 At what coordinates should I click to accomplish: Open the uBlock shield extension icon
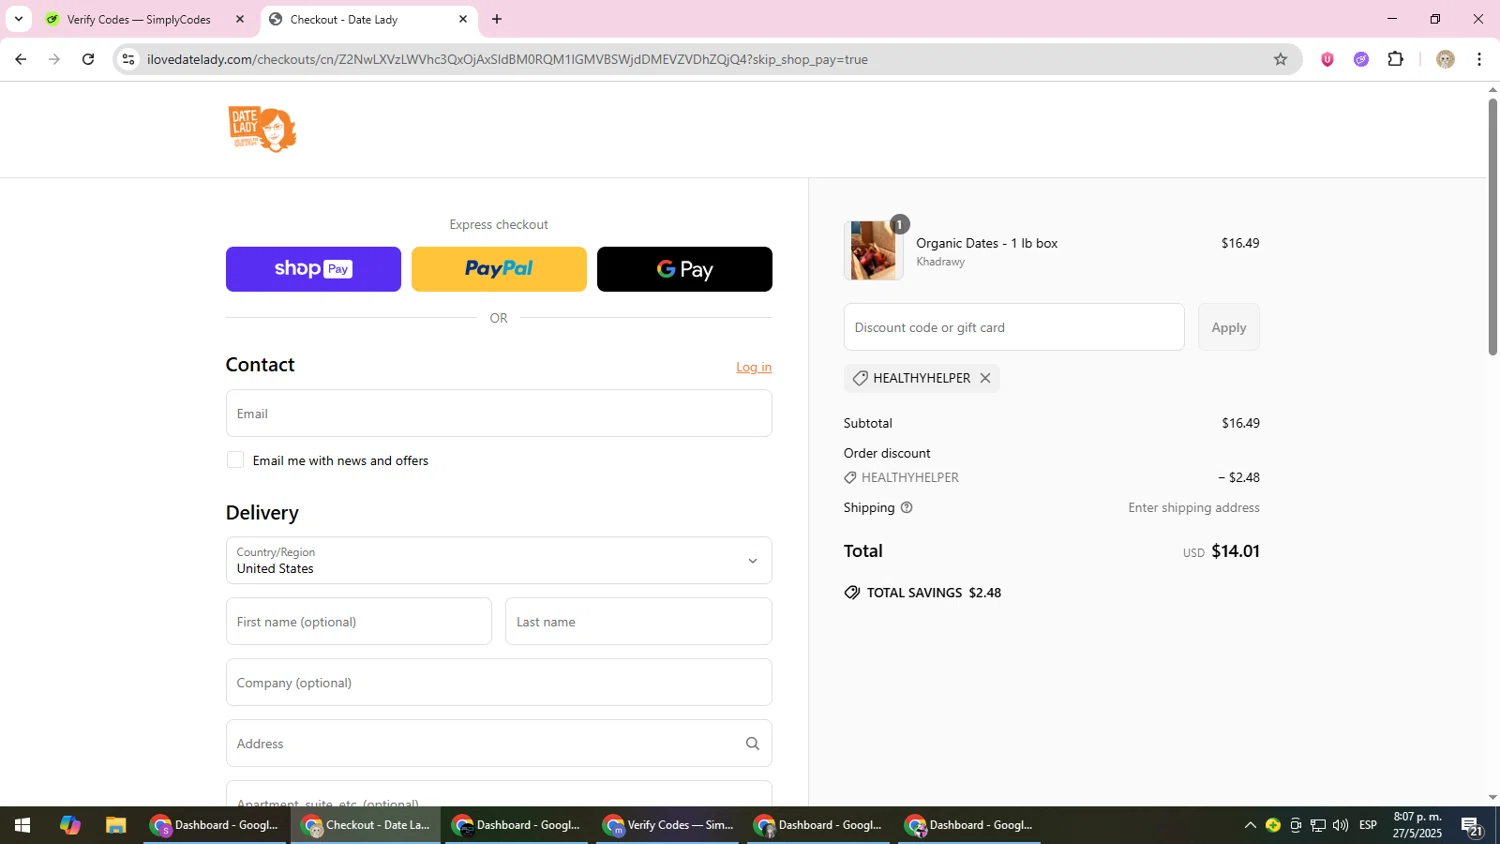tap(1327, 59)
